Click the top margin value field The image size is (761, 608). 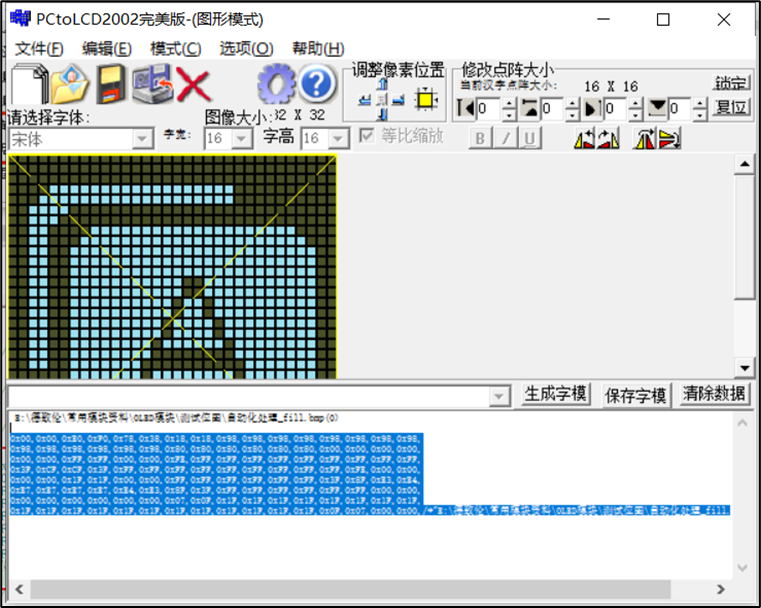click(x=552, y=108)
